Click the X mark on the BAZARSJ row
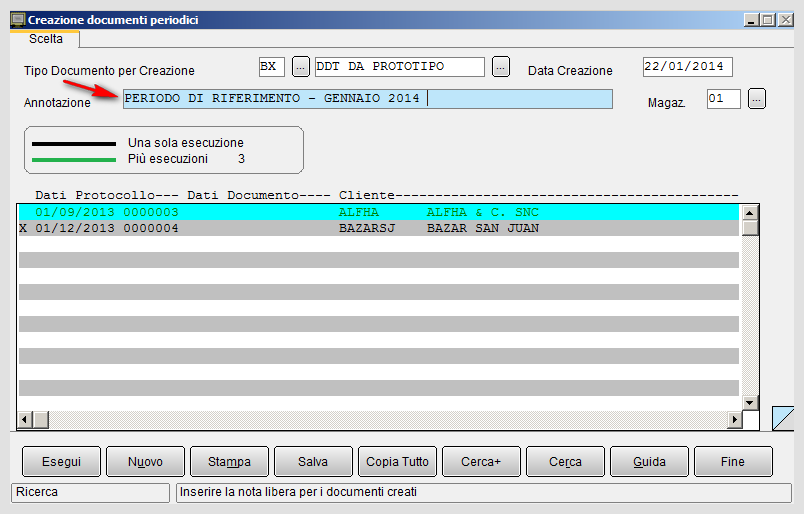The height and width of the screenshot is (514, 804). point(23,228)
